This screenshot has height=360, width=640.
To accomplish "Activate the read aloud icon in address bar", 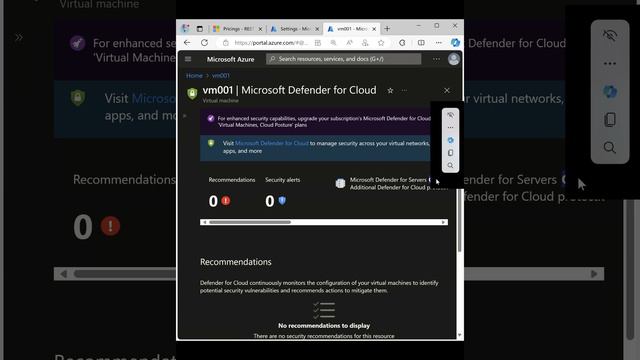I will [x=349, y=43].
